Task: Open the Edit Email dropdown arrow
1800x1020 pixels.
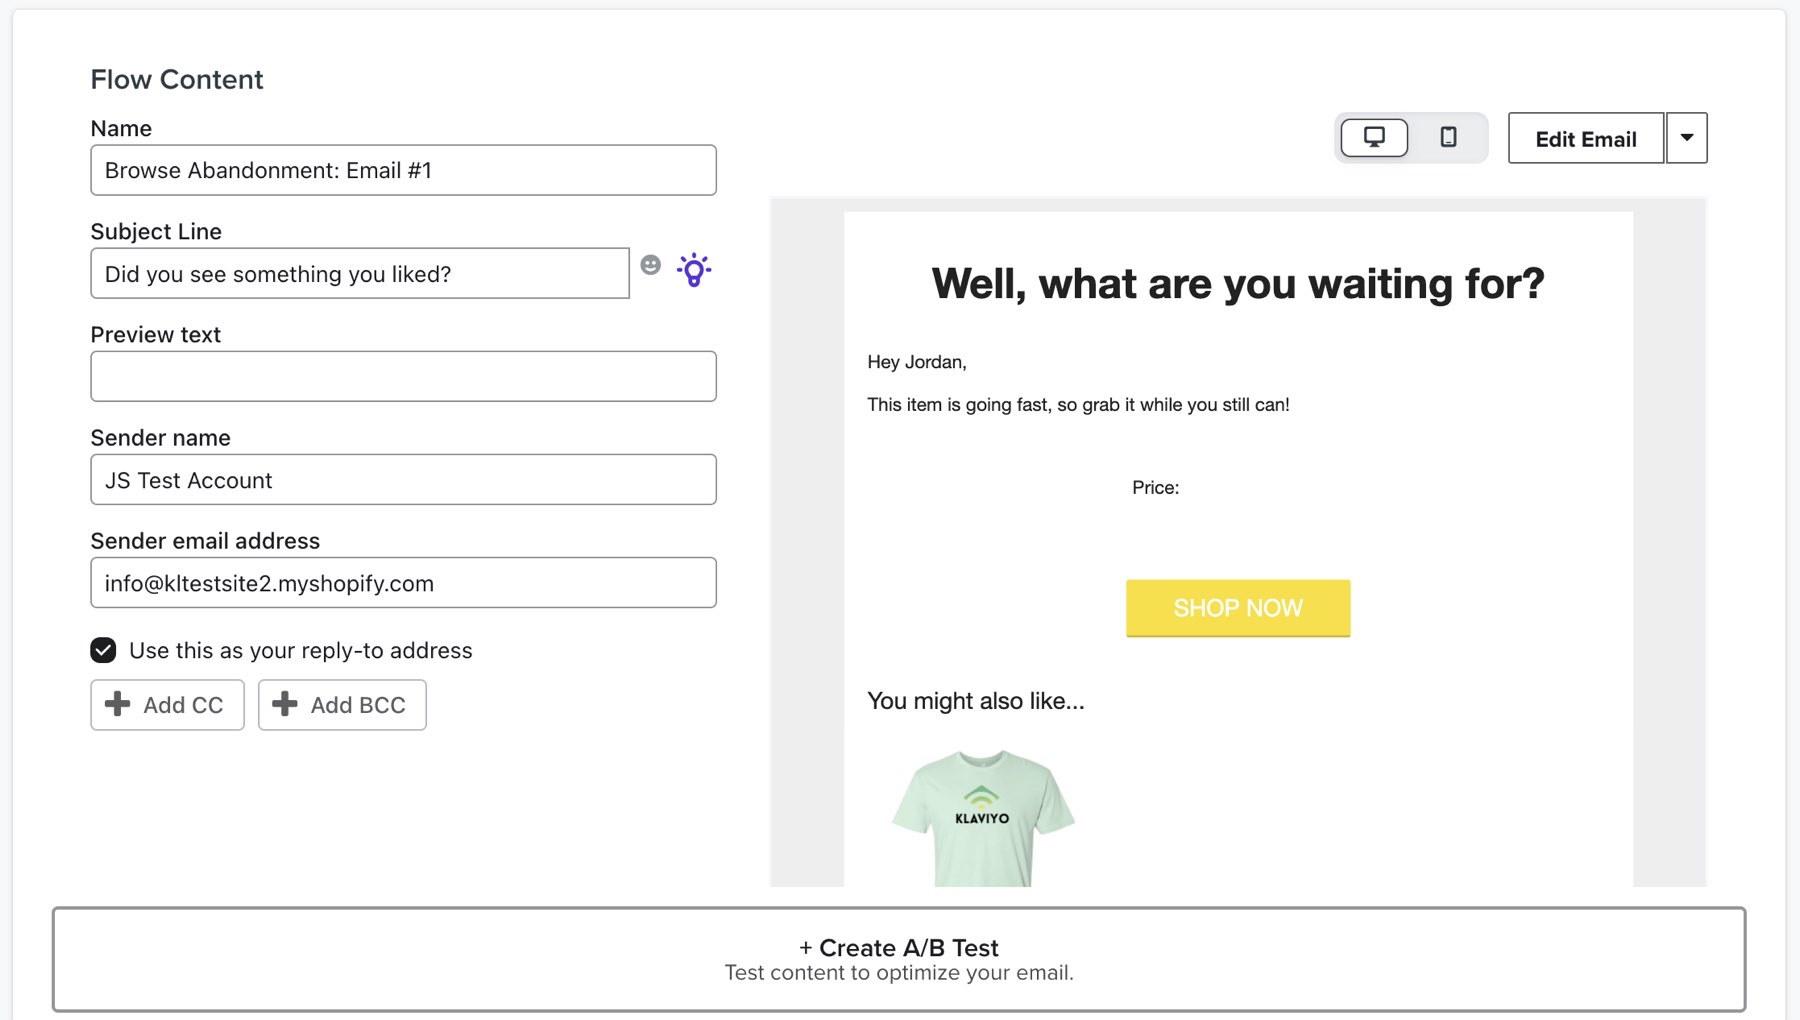Action: click(1686, 137)
